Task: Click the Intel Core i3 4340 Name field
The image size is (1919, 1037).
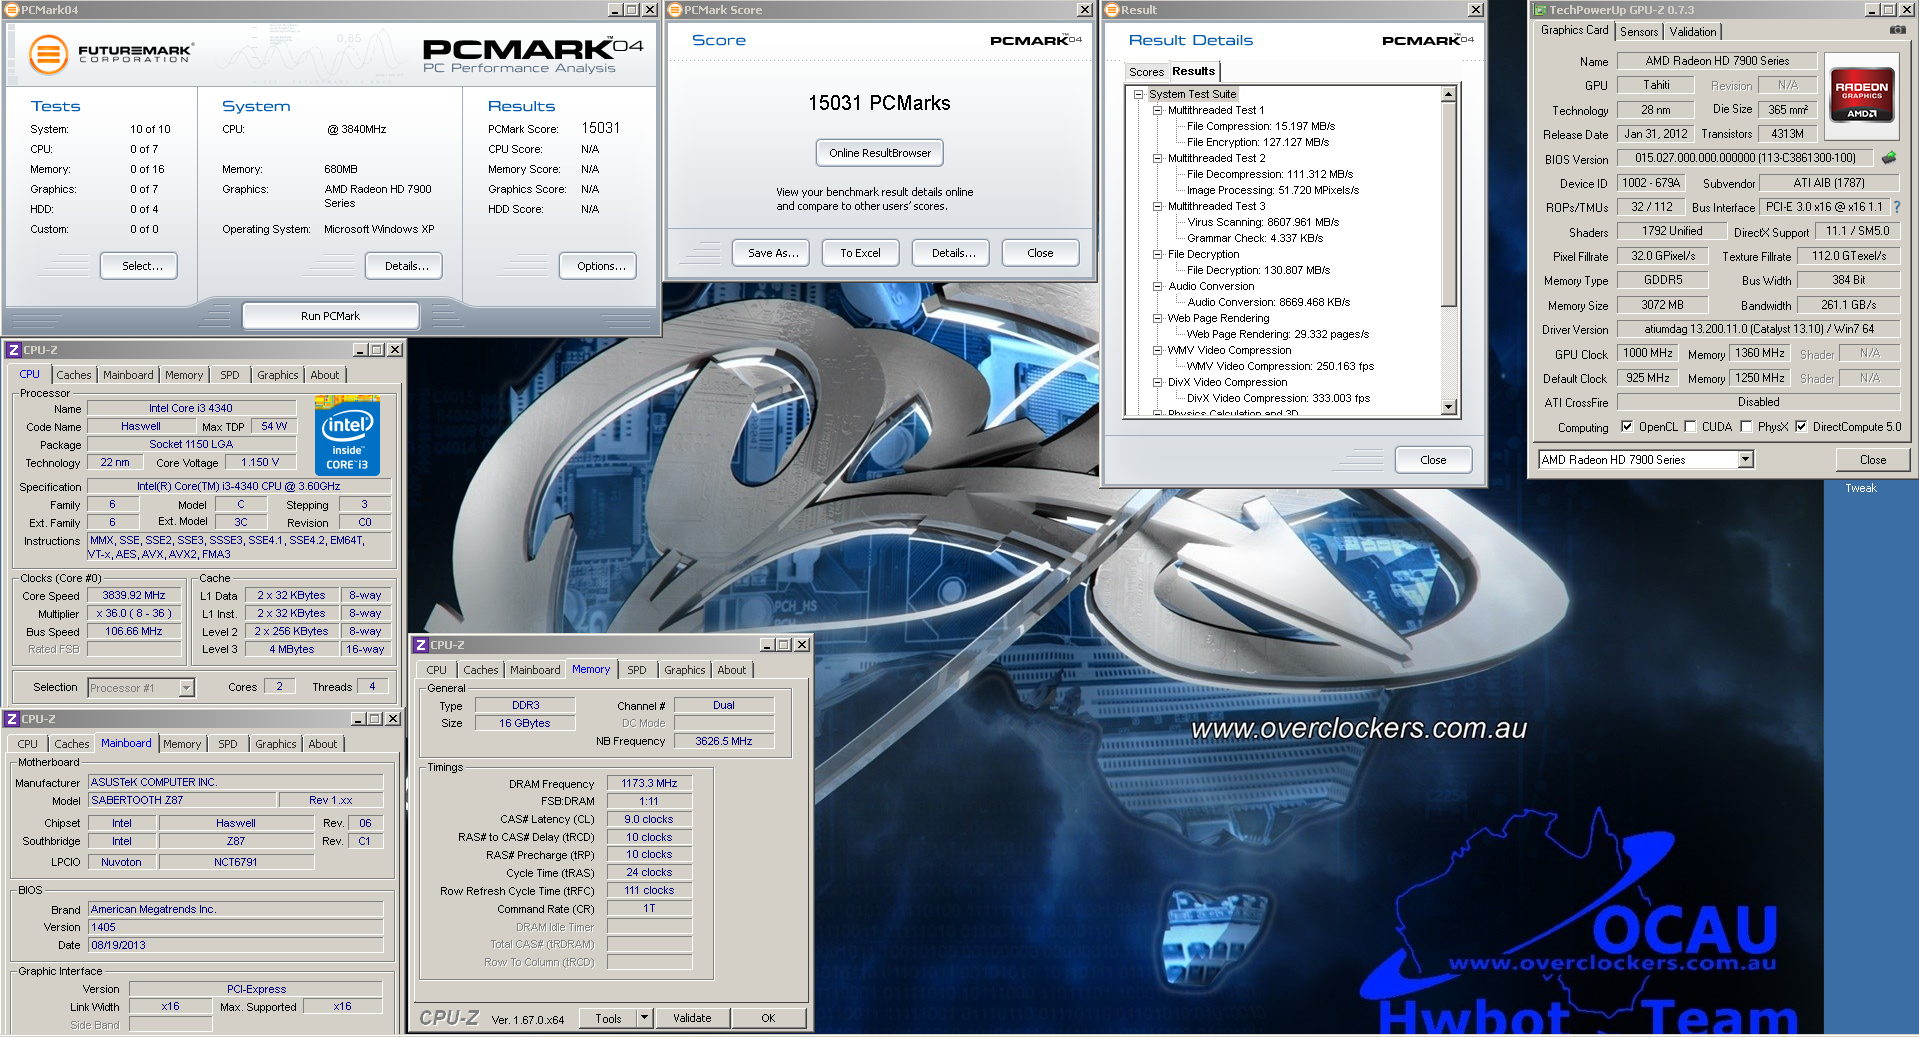Action: [191, 408]
